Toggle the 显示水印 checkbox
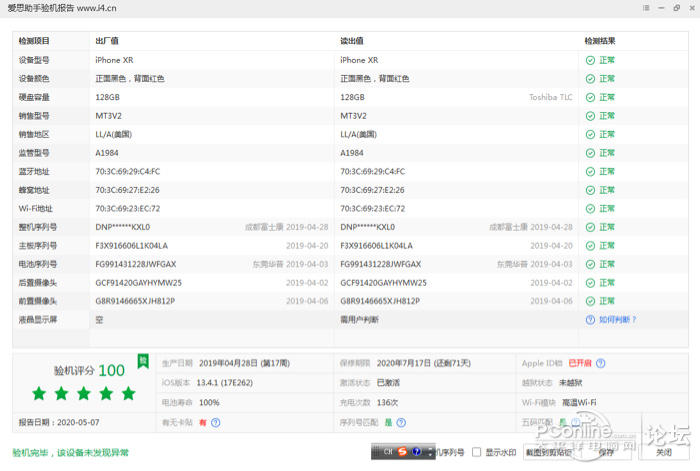Image resolution: width=700 pixels, height=471 pixels. (x=476, y=452)
